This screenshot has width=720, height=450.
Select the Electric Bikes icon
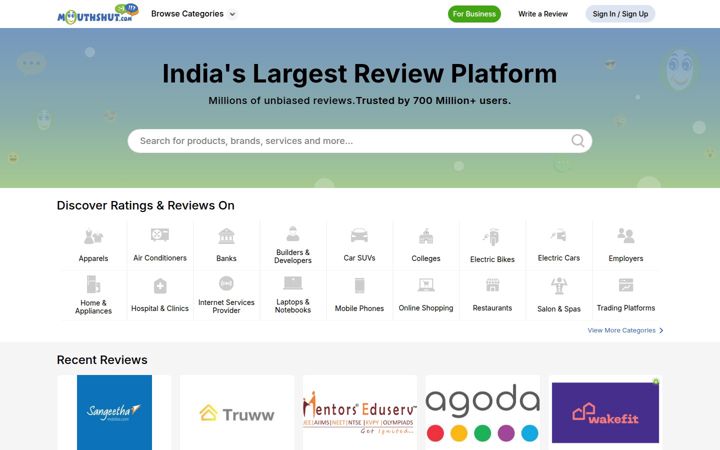[x=492, y=237]
